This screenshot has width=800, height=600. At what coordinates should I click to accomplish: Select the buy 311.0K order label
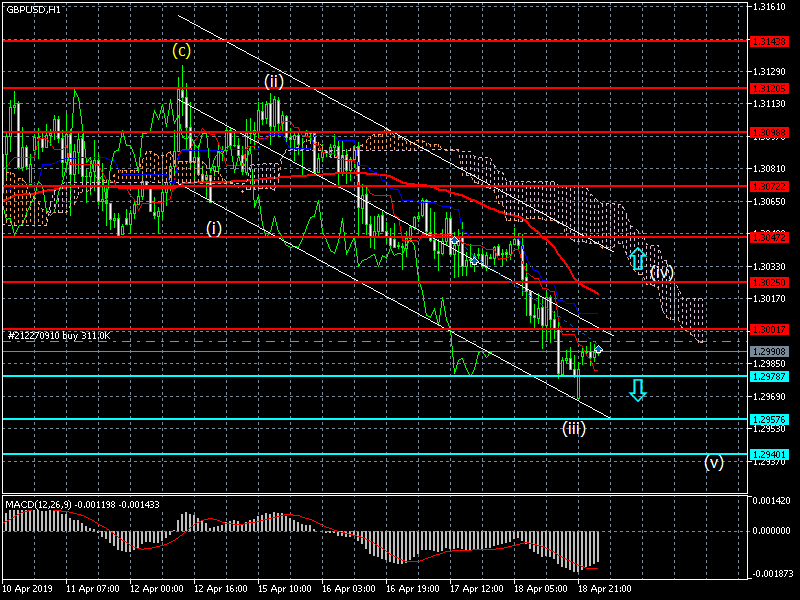pos(59,336)
